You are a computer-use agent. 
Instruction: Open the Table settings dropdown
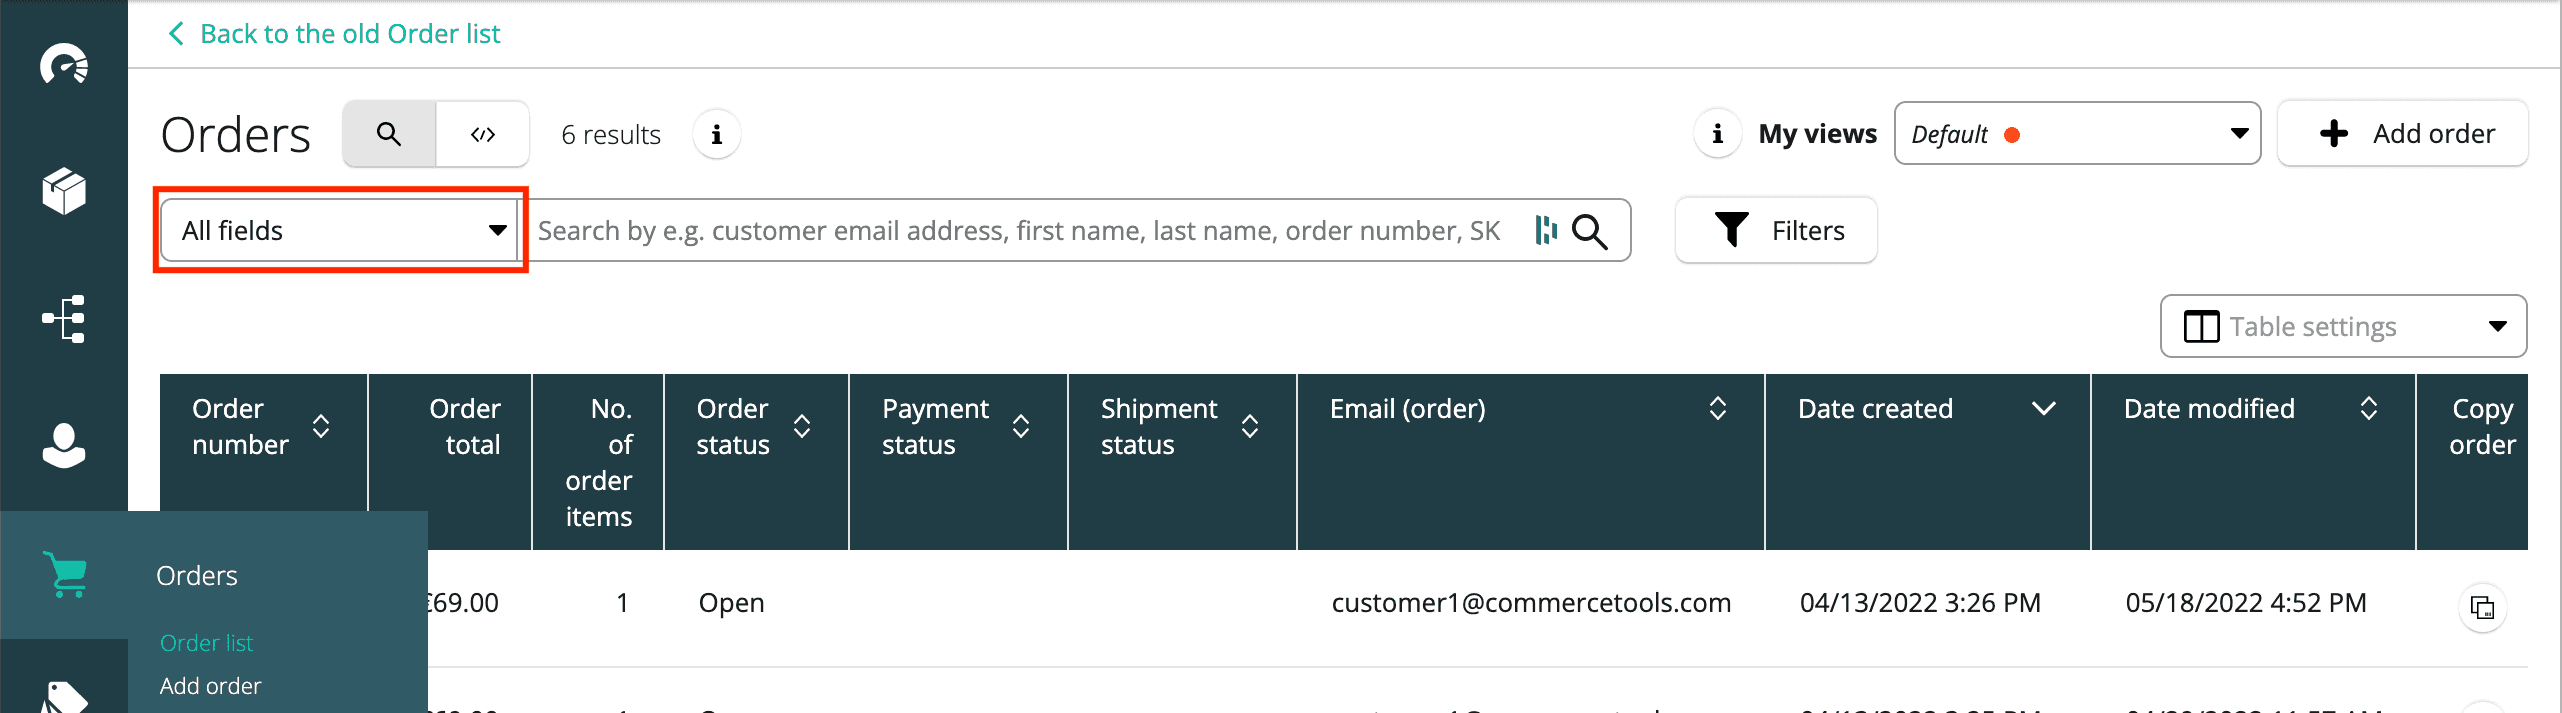pyautogui.click(x=2342, y=327)
